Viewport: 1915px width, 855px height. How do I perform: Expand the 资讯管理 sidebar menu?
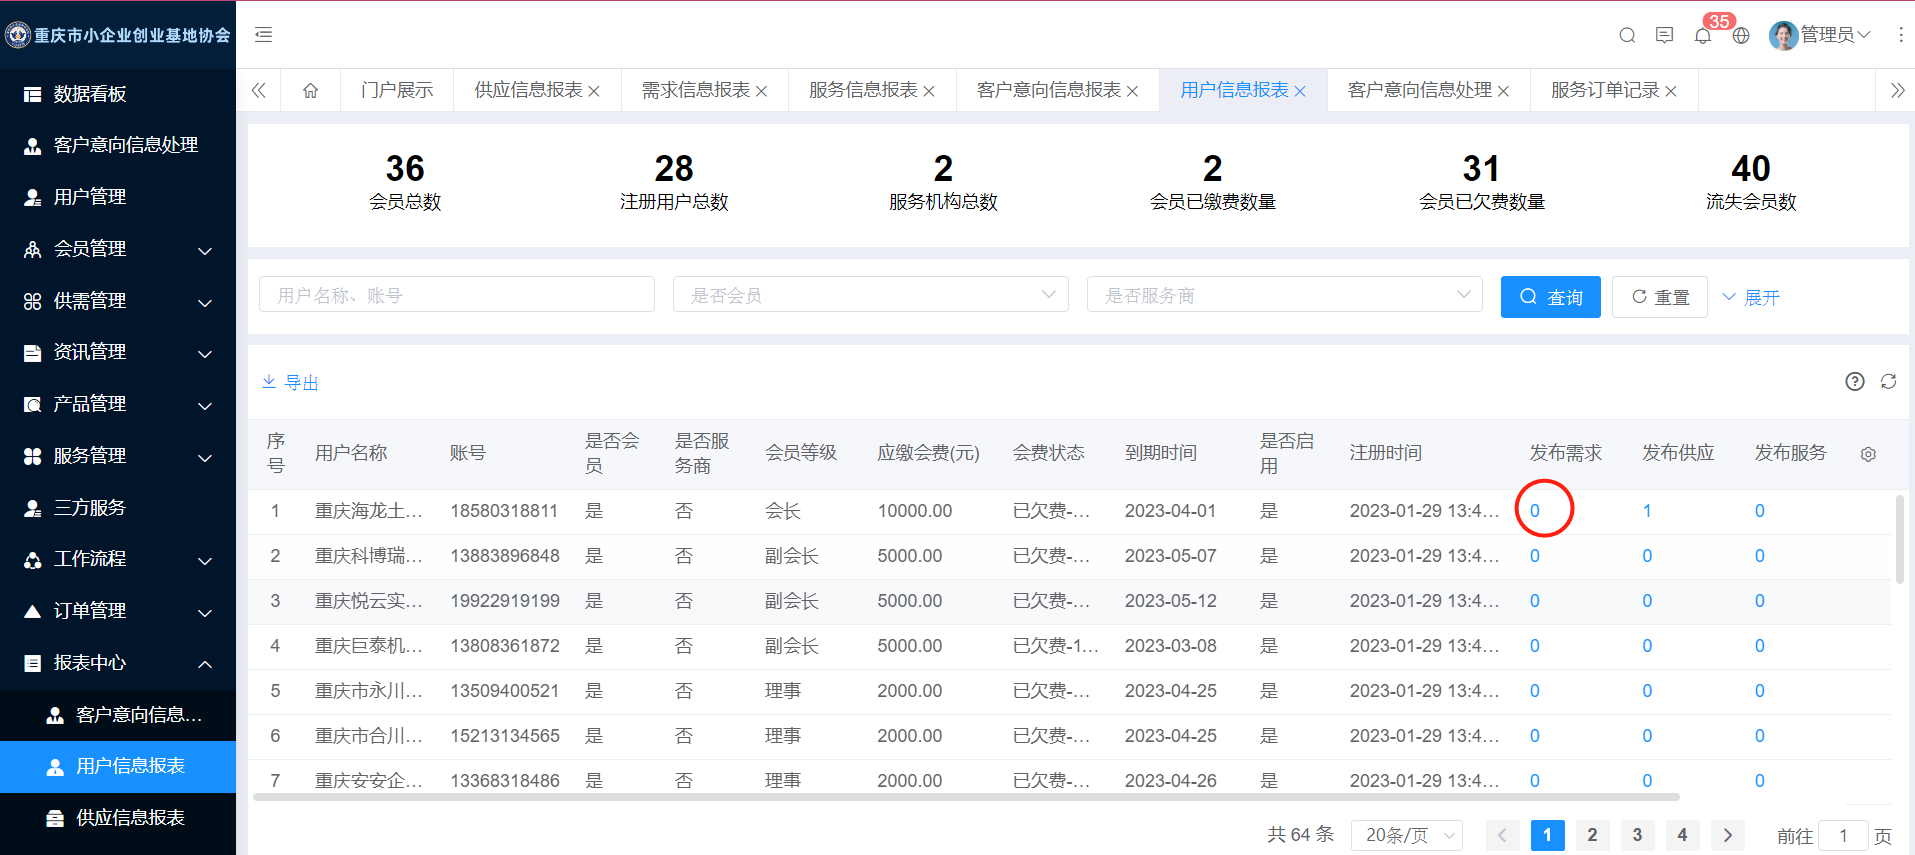pyautogui.click(x=118, y=352)
